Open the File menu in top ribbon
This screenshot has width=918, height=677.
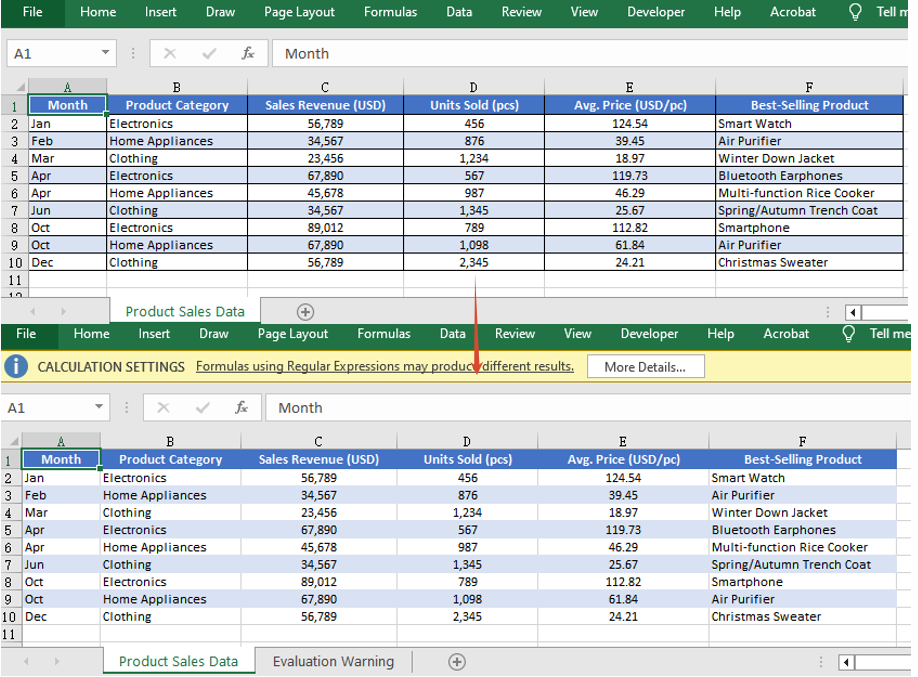[x=32, y=12]
